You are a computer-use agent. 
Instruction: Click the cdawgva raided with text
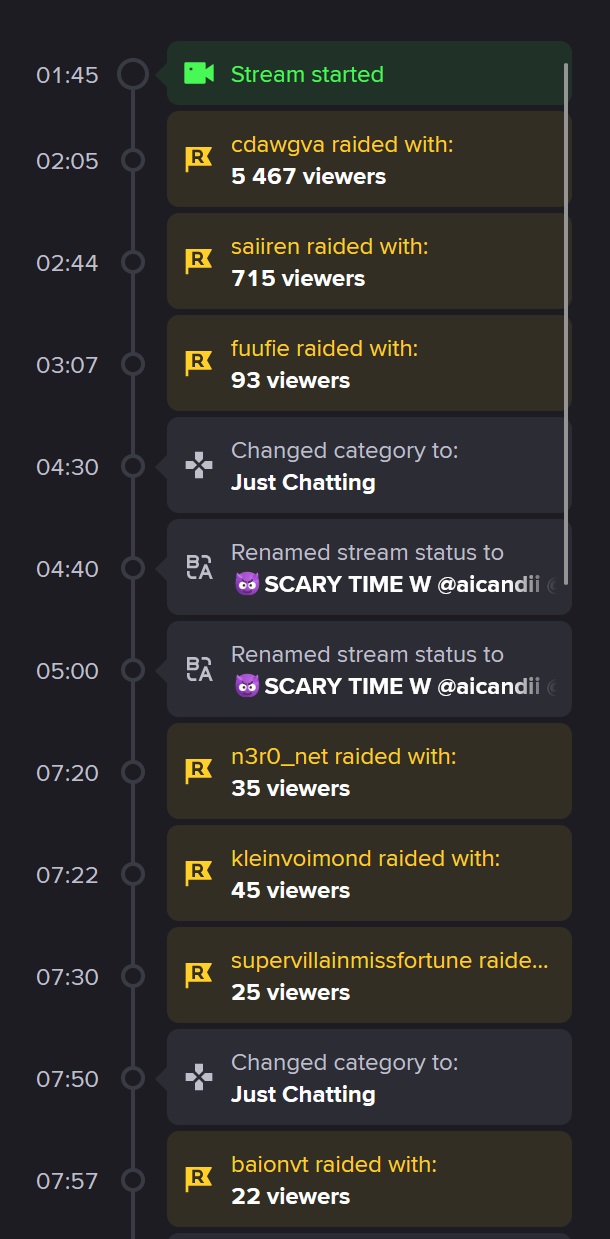342,145
